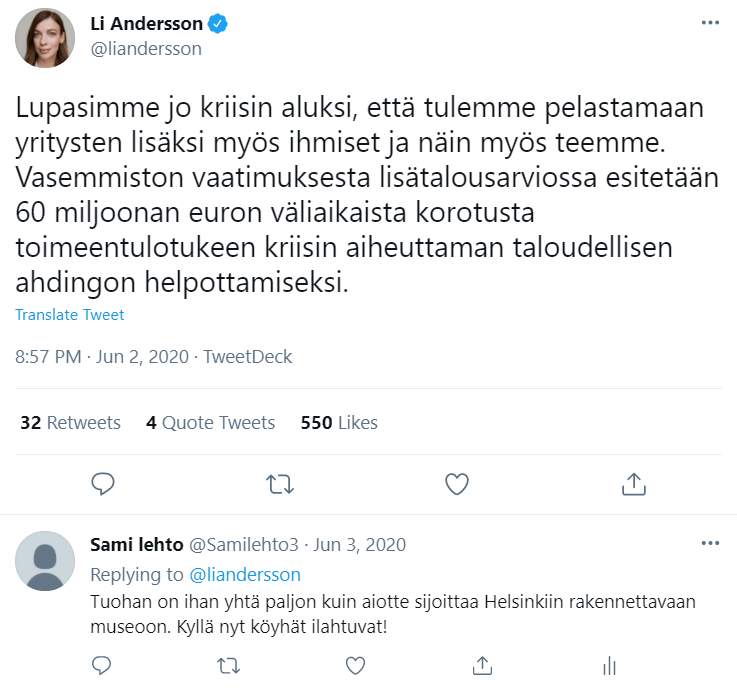The width and height of the screenshot is (737, 692).
Task: Retweet Sami lehto's reply
Action: pos(228,665)
